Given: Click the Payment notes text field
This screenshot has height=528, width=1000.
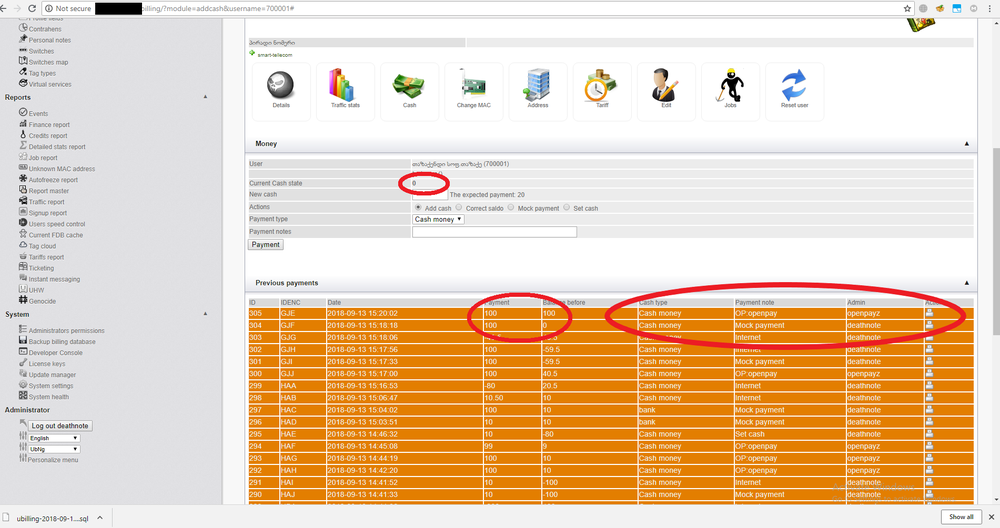Looking at the screenshot, I should [494, 232].
